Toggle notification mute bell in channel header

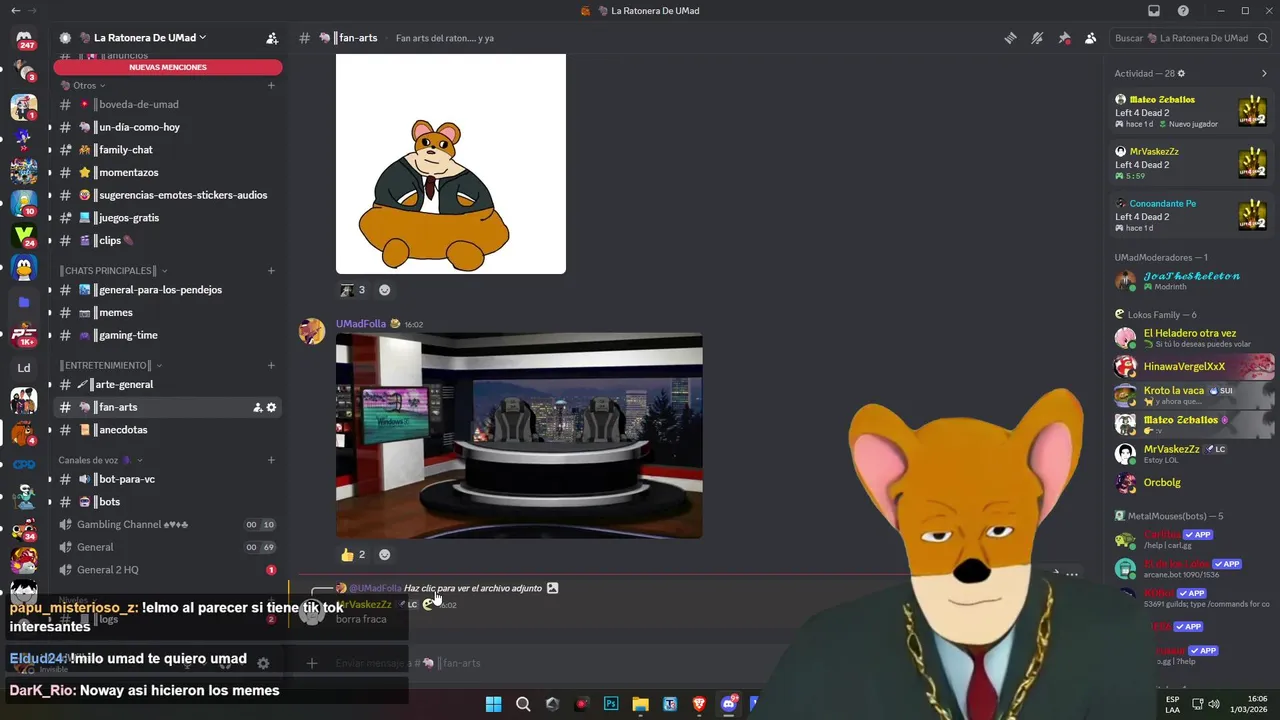point(1037,38)
